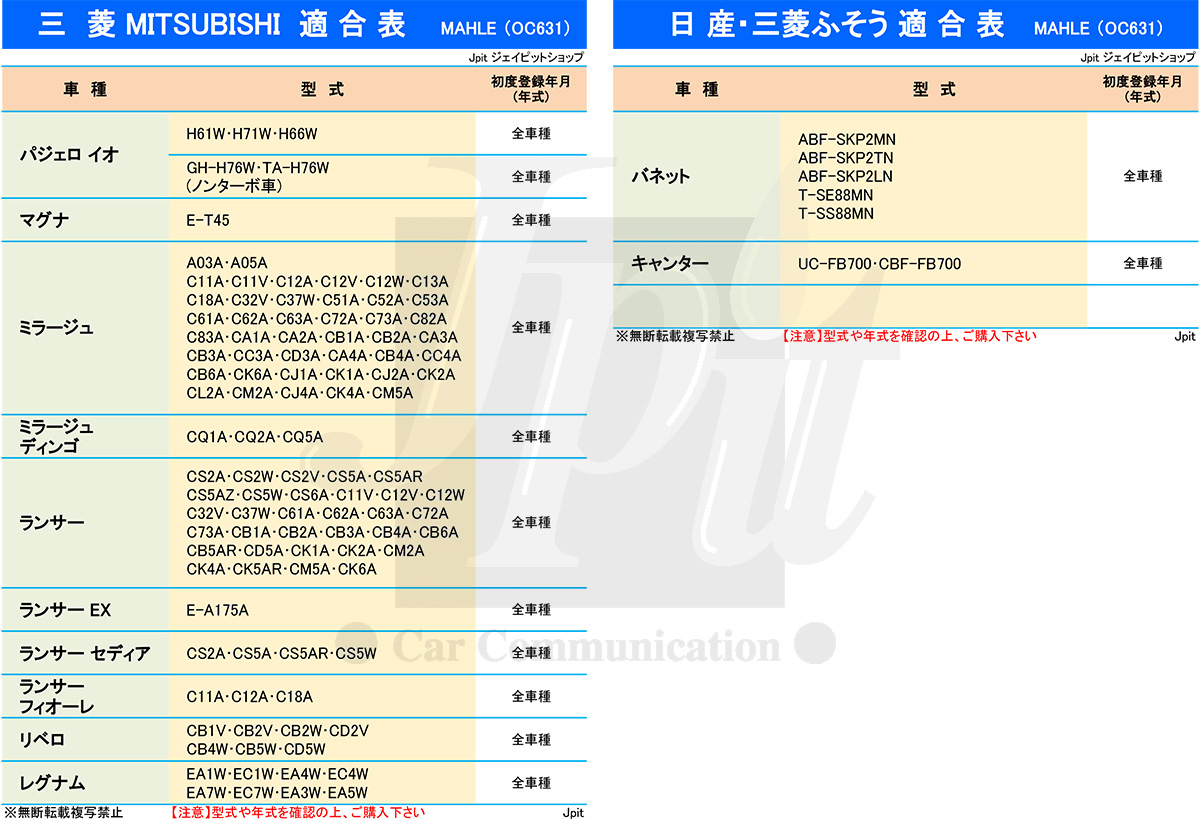Select the ランサー セディア vehicle name
This screenshot has width=1200, height=821.
click(x=85, y=653)
